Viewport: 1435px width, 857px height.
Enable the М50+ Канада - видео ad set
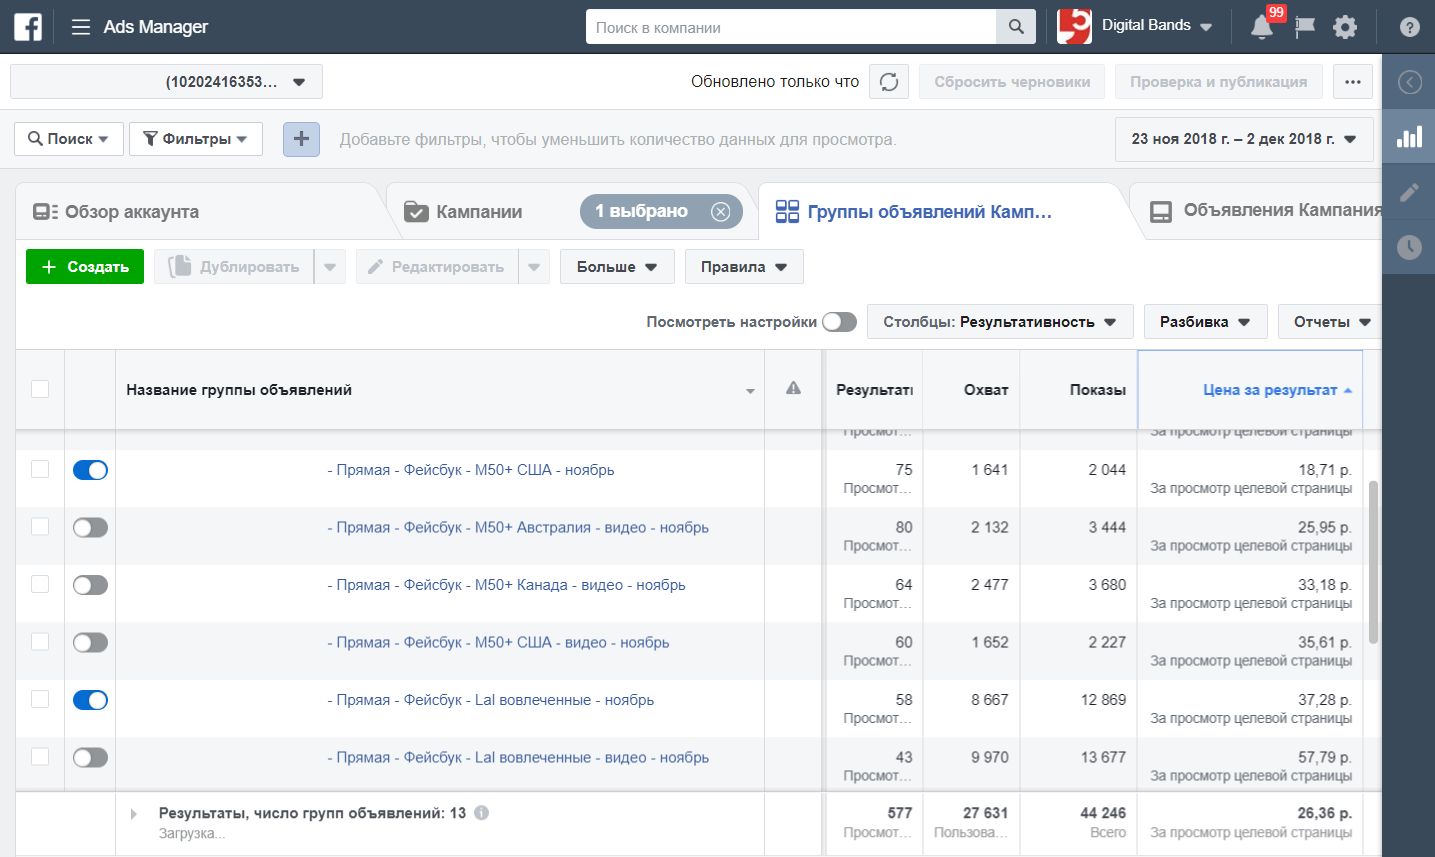90,585
